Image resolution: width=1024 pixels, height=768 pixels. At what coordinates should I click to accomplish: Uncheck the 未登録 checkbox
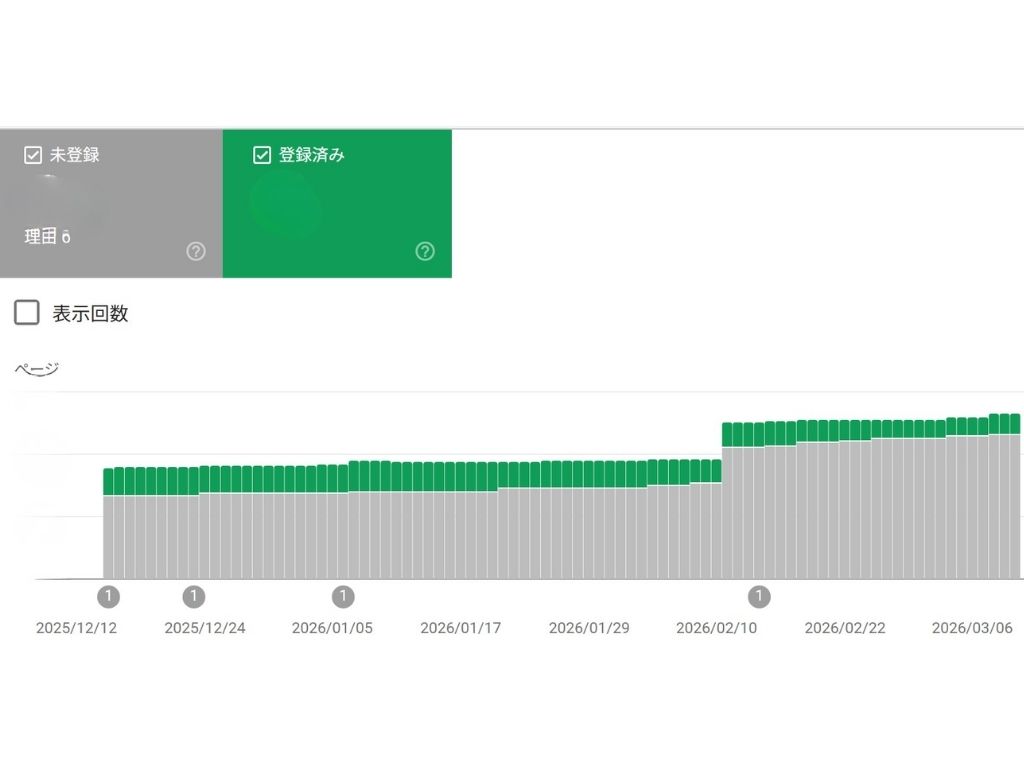point(33,155)
